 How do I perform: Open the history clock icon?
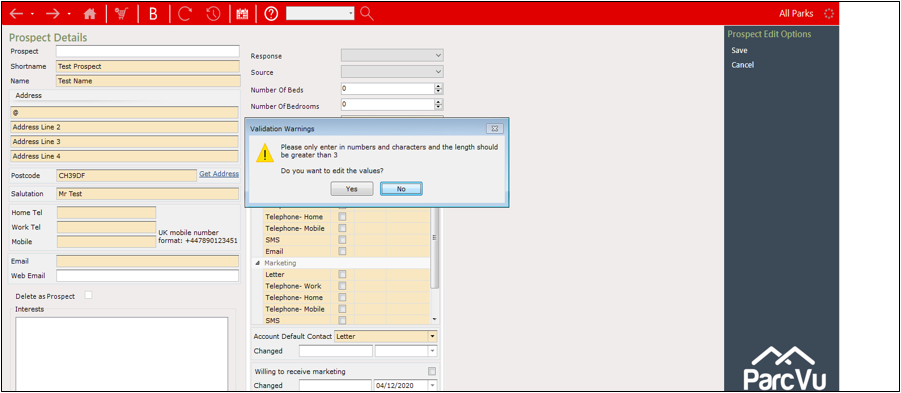[x=213, y=14]
